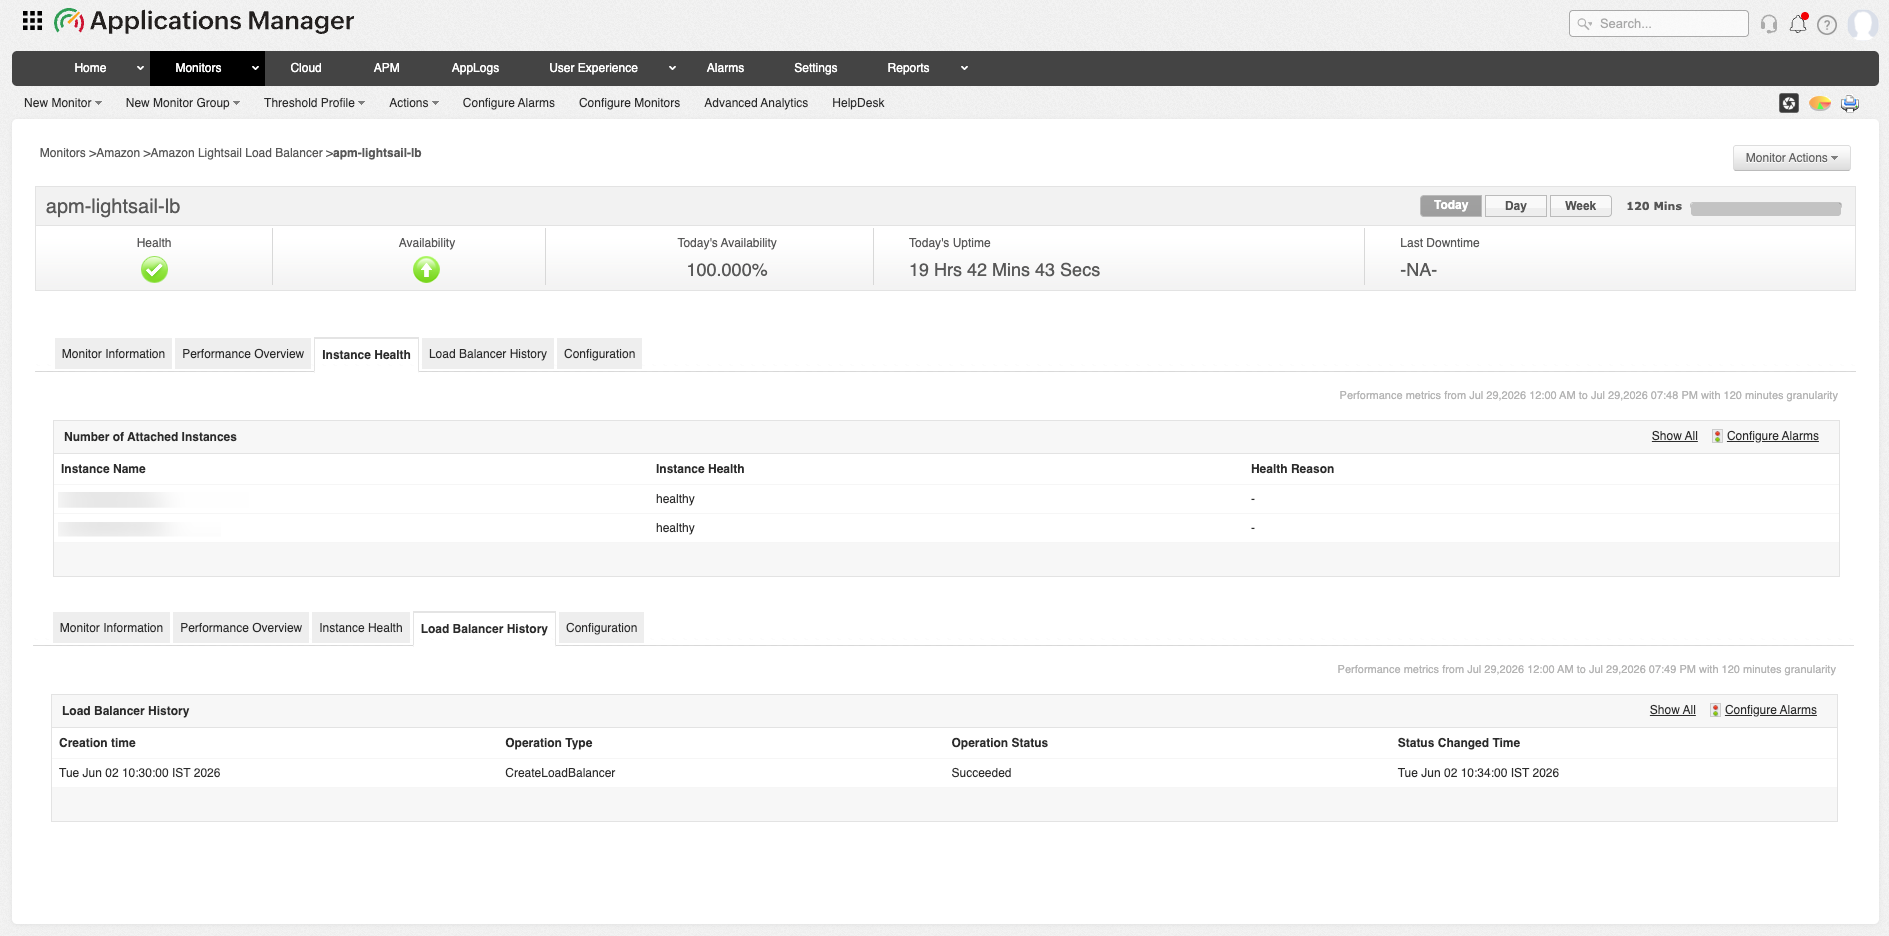Click Show All for Load Balancer History
The width and height of the screenshot is (1889, 936).
(x=1672, y=710)
